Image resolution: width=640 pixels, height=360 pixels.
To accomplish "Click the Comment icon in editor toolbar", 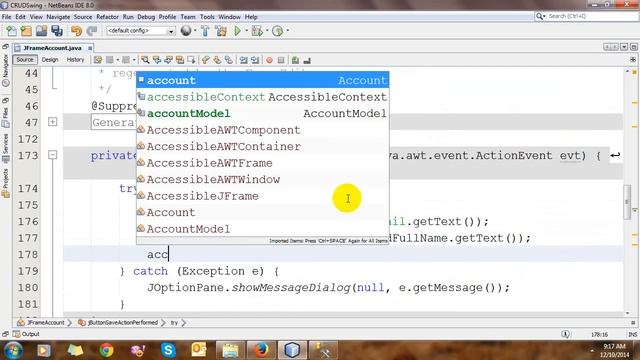I will (x=296, y=60).
